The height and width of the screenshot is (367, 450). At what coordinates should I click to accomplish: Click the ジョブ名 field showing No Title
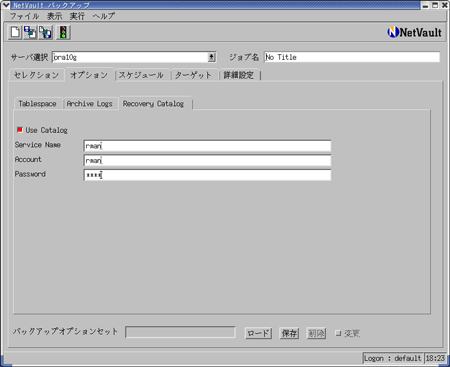coord(352,57)
